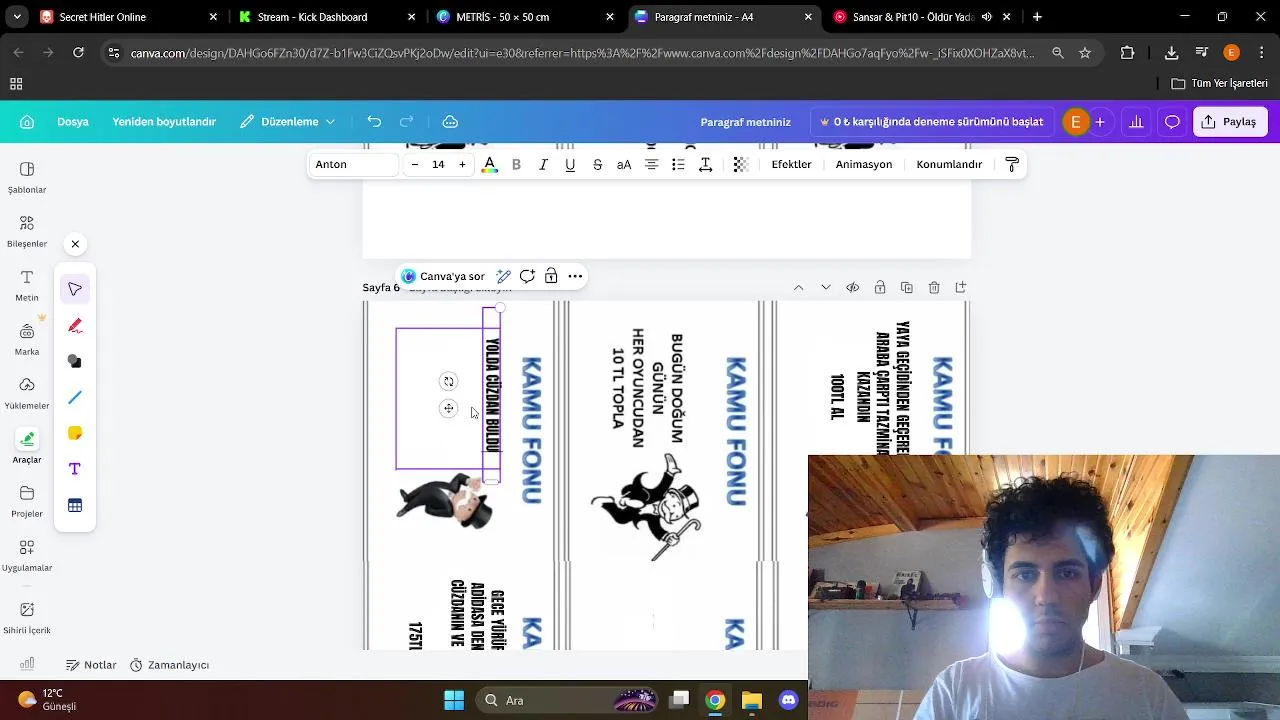The width and height of the screenshot is (1280, 720).
Task: Add a comment to the element
Action: click(x=527, y=276)
